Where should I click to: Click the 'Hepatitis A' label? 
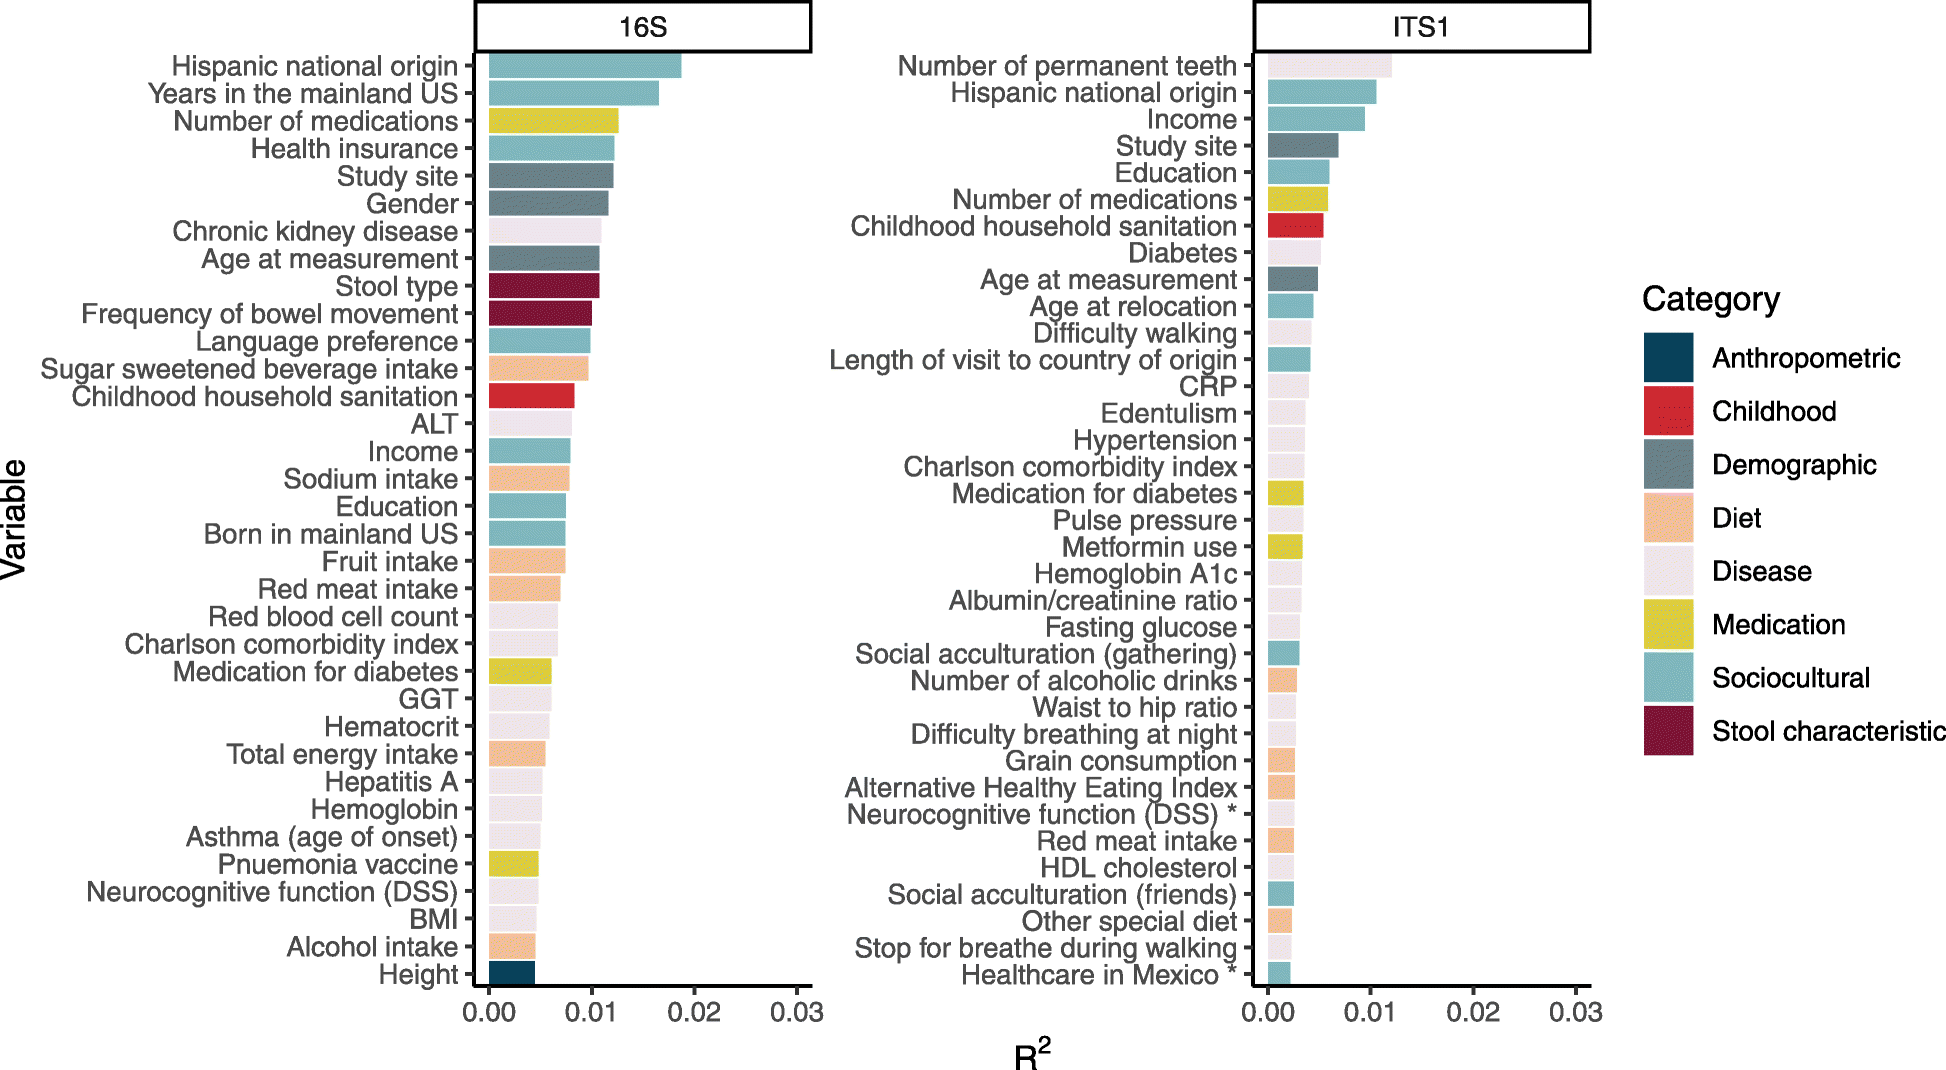pos(391,782)
